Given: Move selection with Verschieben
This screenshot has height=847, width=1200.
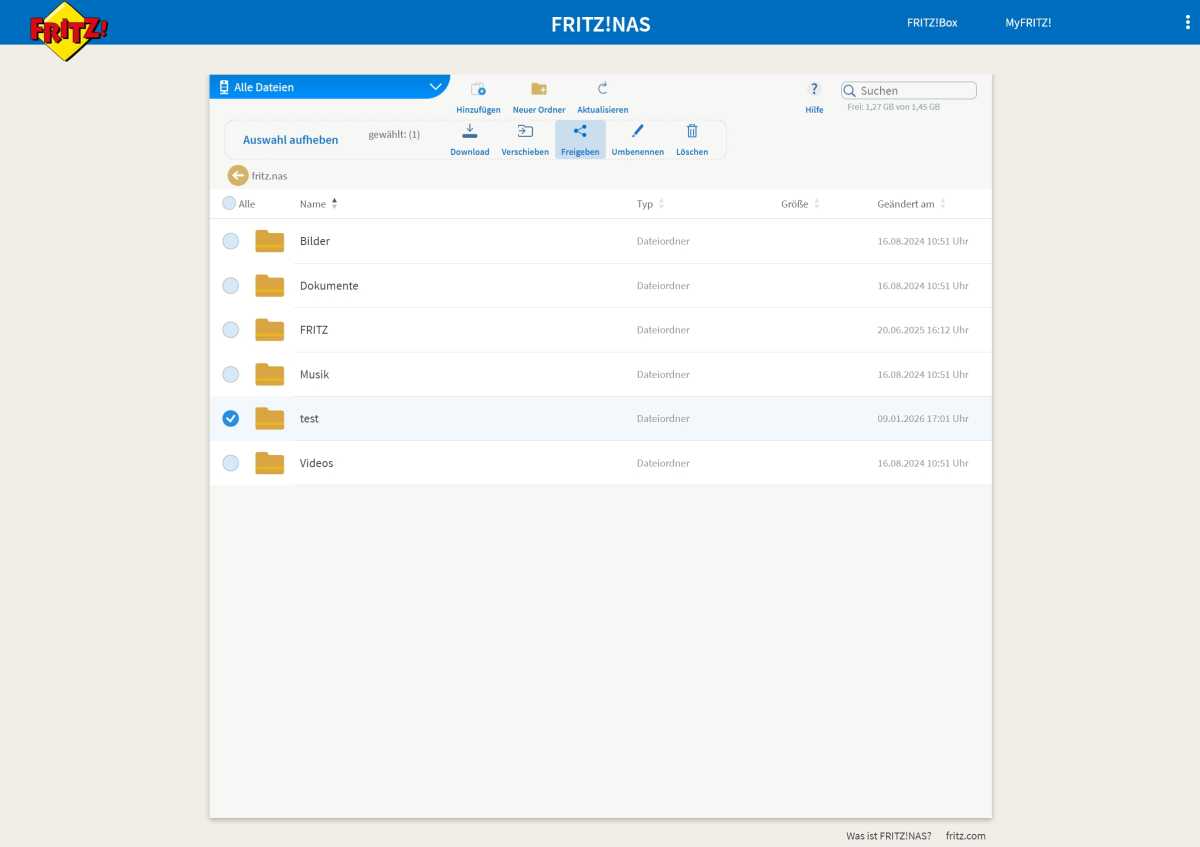Looking at the screenshot, I should pos(525,140).
